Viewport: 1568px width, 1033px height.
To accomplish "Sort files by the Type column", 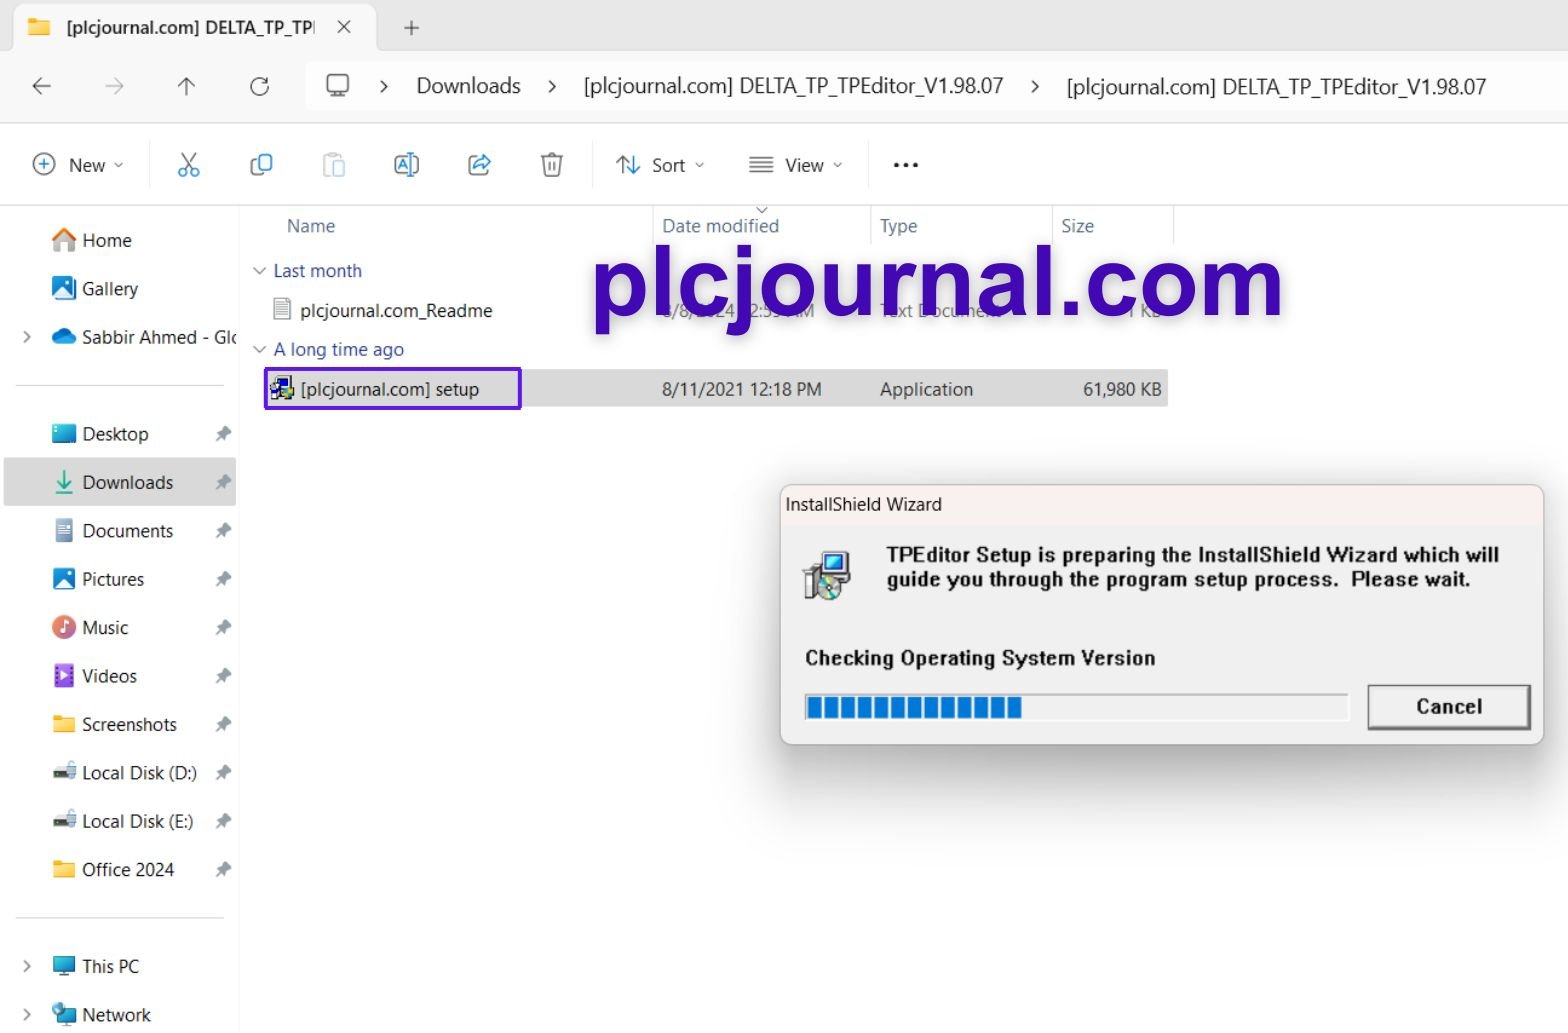I will [x=899, y=226].
